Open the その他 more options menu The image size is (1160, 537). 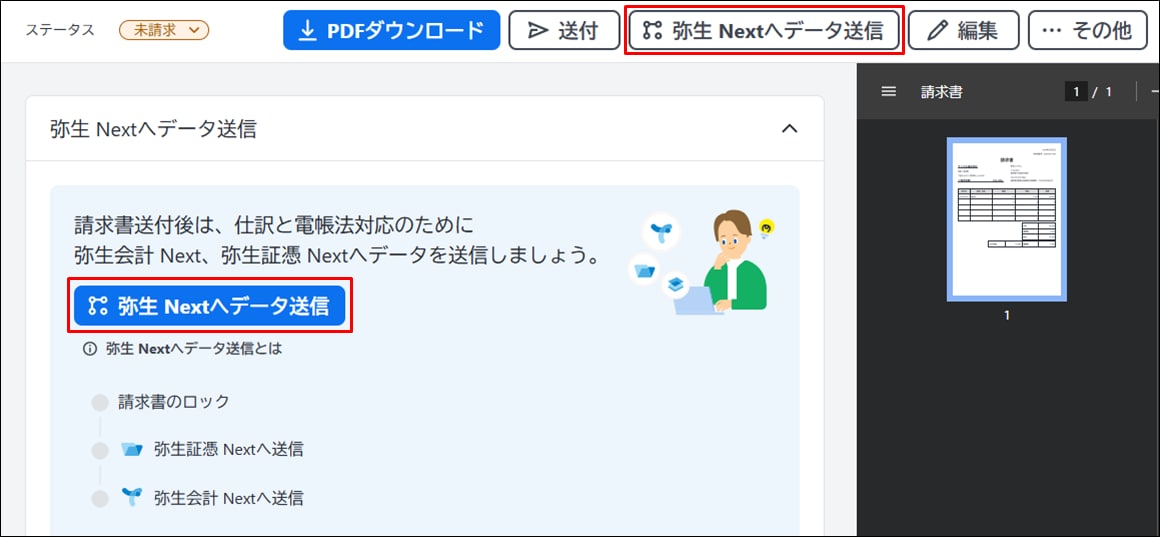point(1087,30)
